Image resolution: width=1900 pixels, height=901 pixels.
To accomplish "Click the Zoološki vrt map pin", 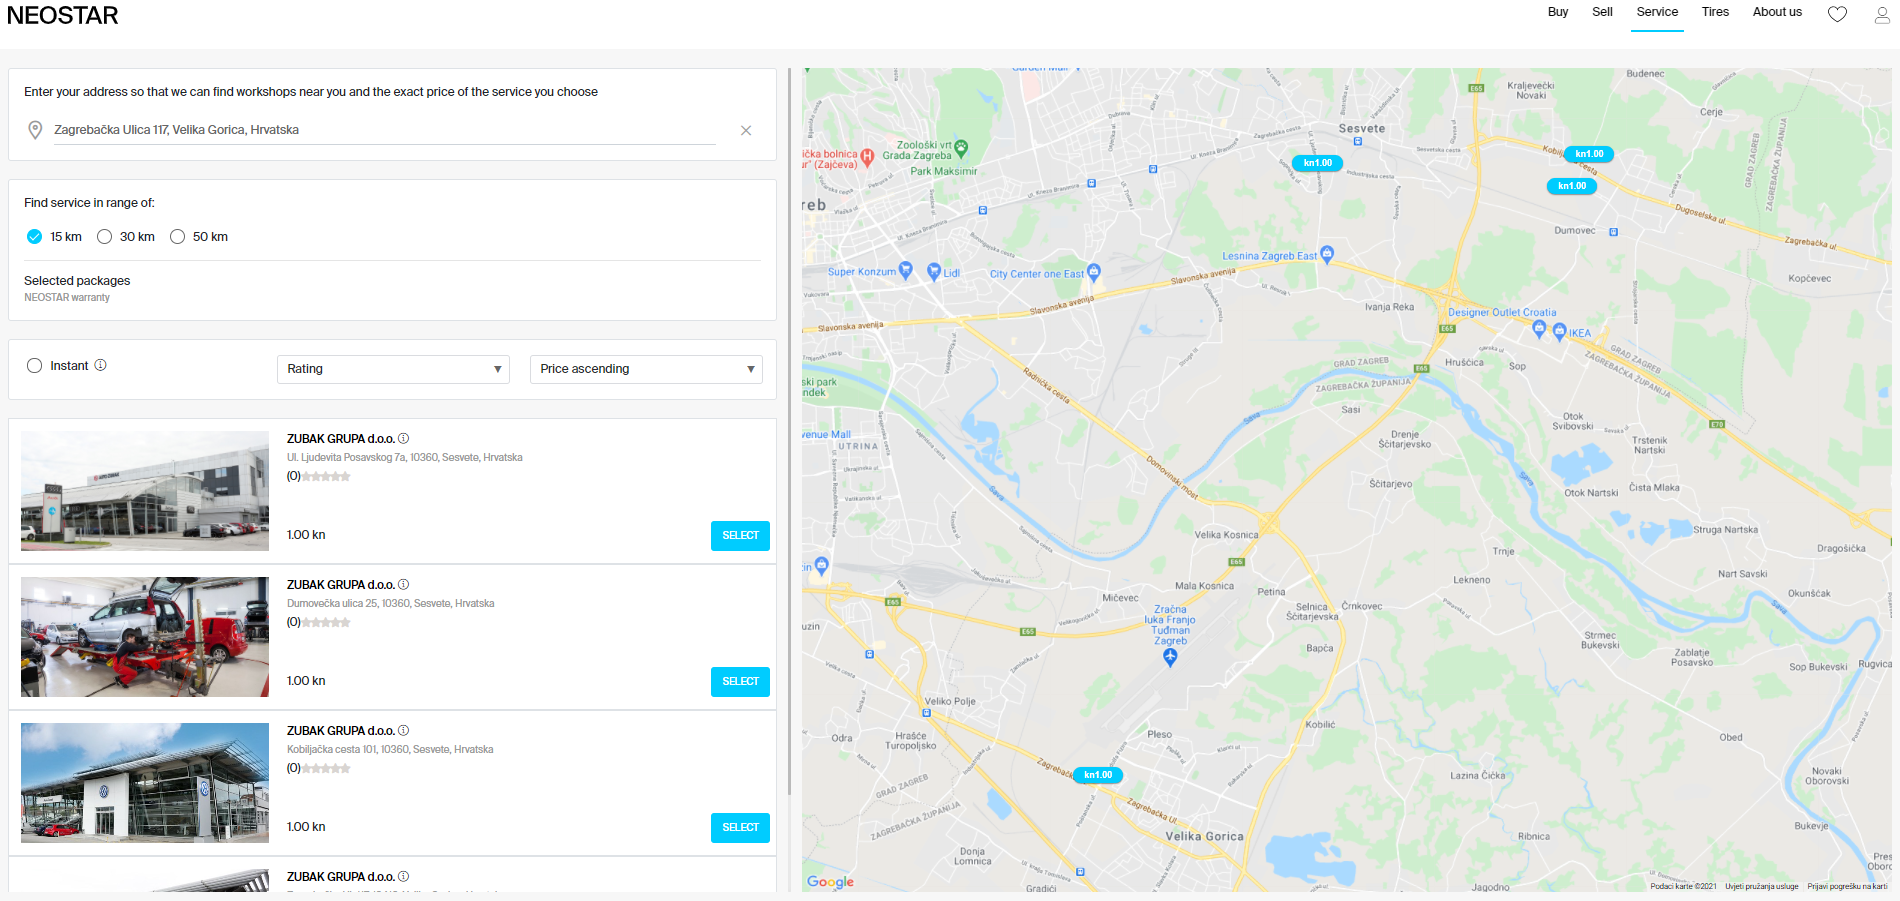I will (x=961, y=148).
